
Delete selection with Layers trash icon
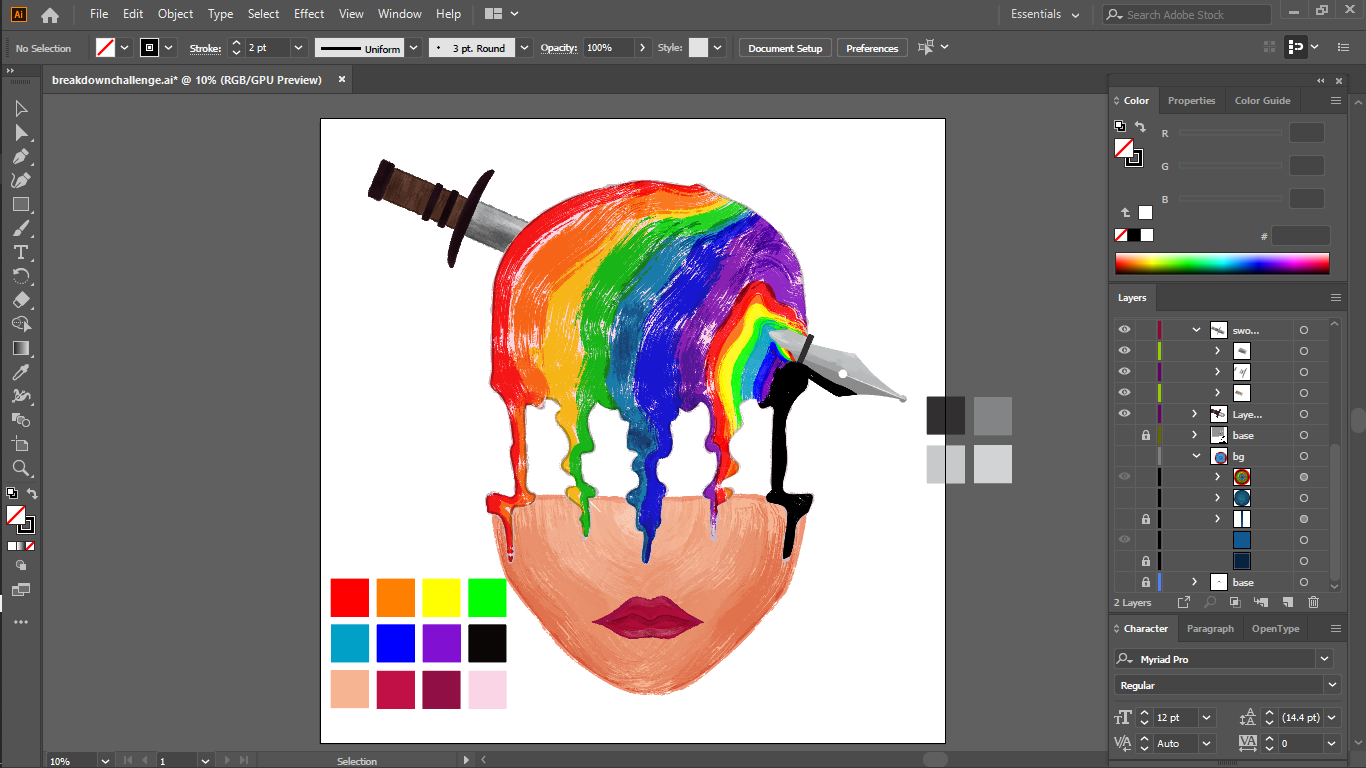click(x=1314, y=602)
